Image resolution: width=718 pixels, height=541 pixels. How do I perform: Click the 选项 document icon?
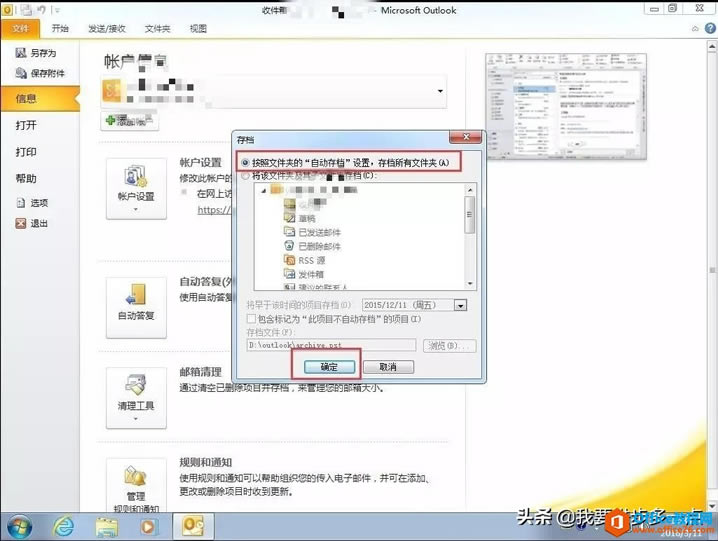(21, 202)
